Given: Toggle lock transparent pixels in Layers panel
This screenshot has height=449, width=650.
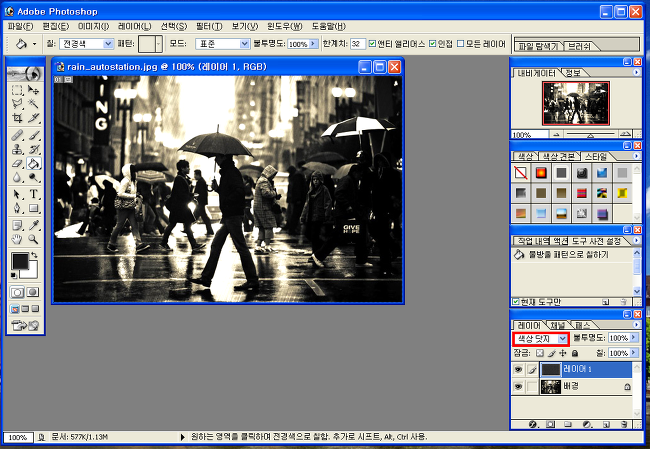Looking at the screenshot, I should [x=539, y=353].
